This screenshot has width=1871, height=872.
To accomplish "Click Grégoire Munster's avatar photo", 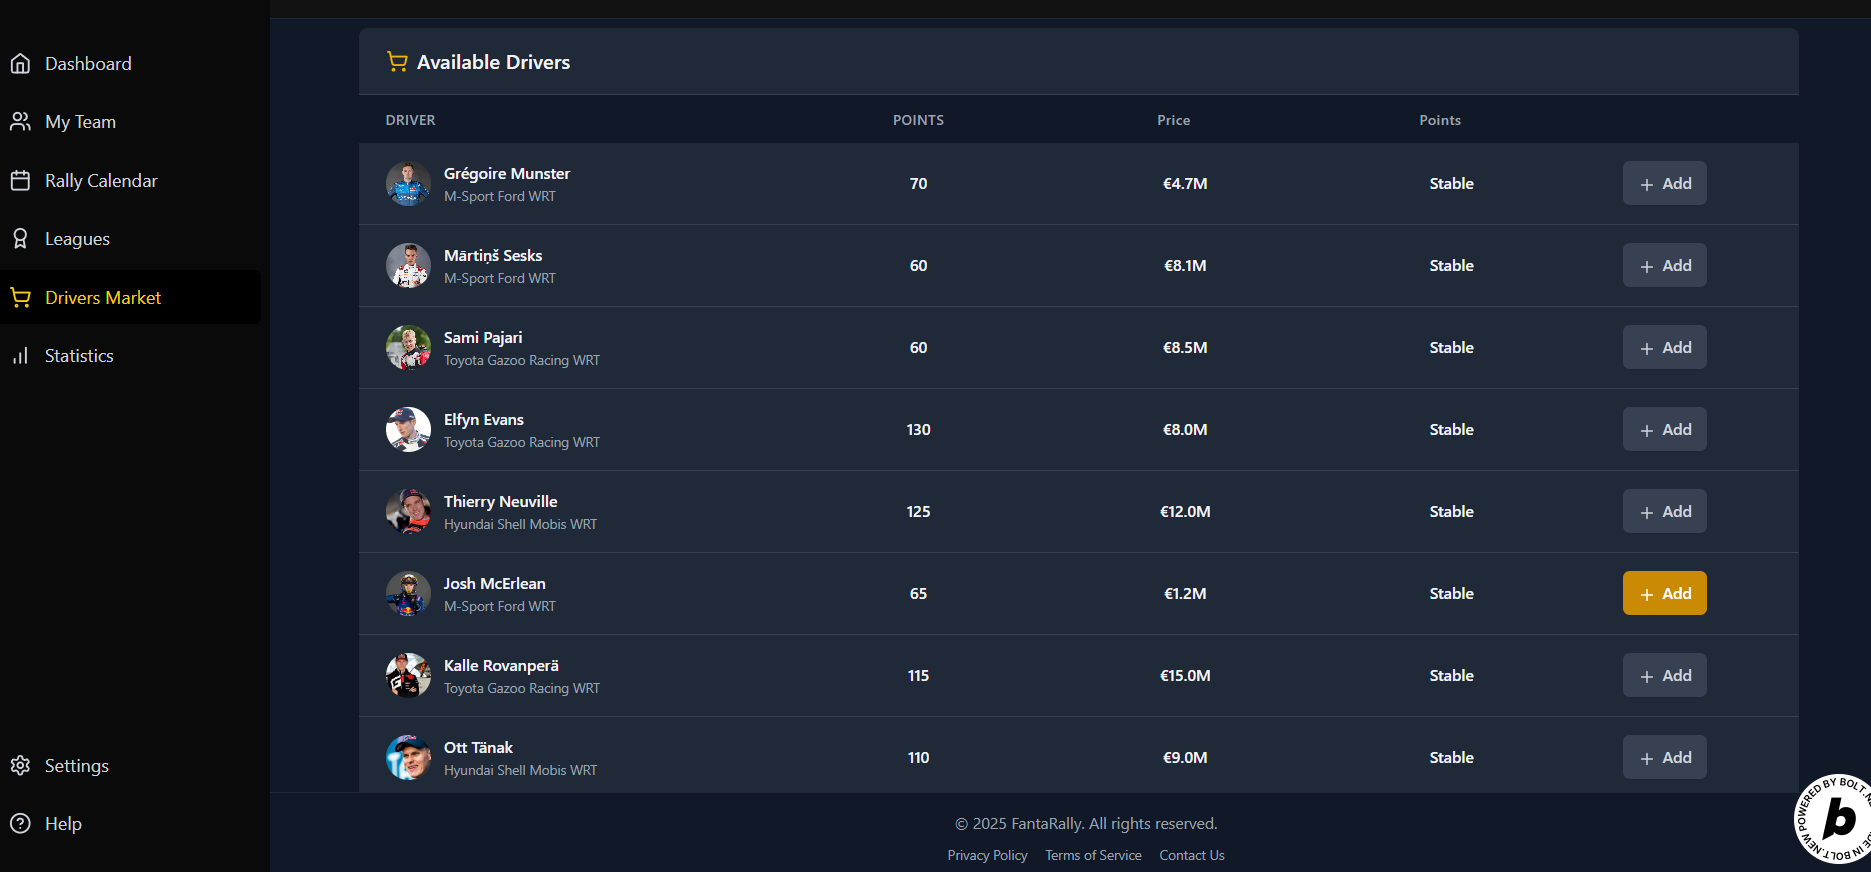I will [x=408, y=183].
